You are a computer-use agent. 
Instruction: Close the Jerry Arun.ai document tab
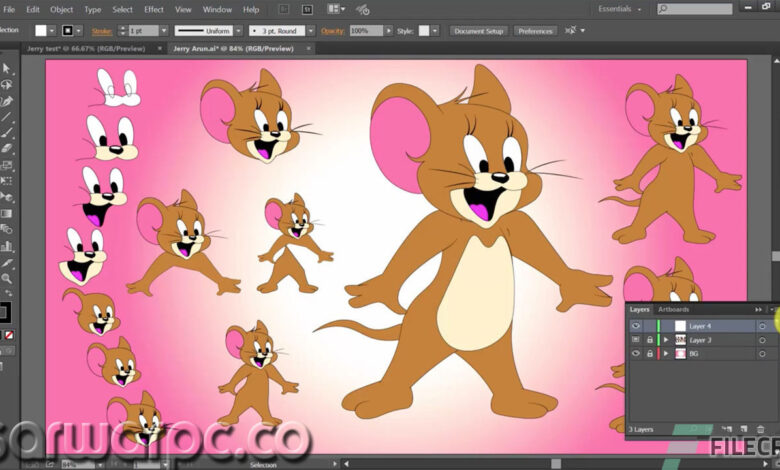308,48
